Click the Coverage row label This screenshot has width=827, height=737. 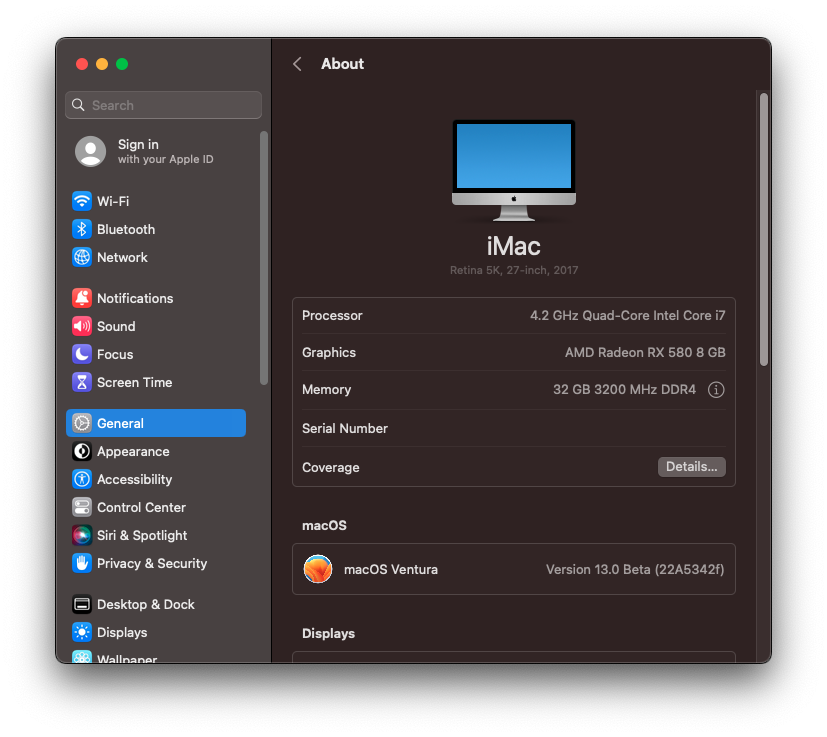[x=331, y=467]
